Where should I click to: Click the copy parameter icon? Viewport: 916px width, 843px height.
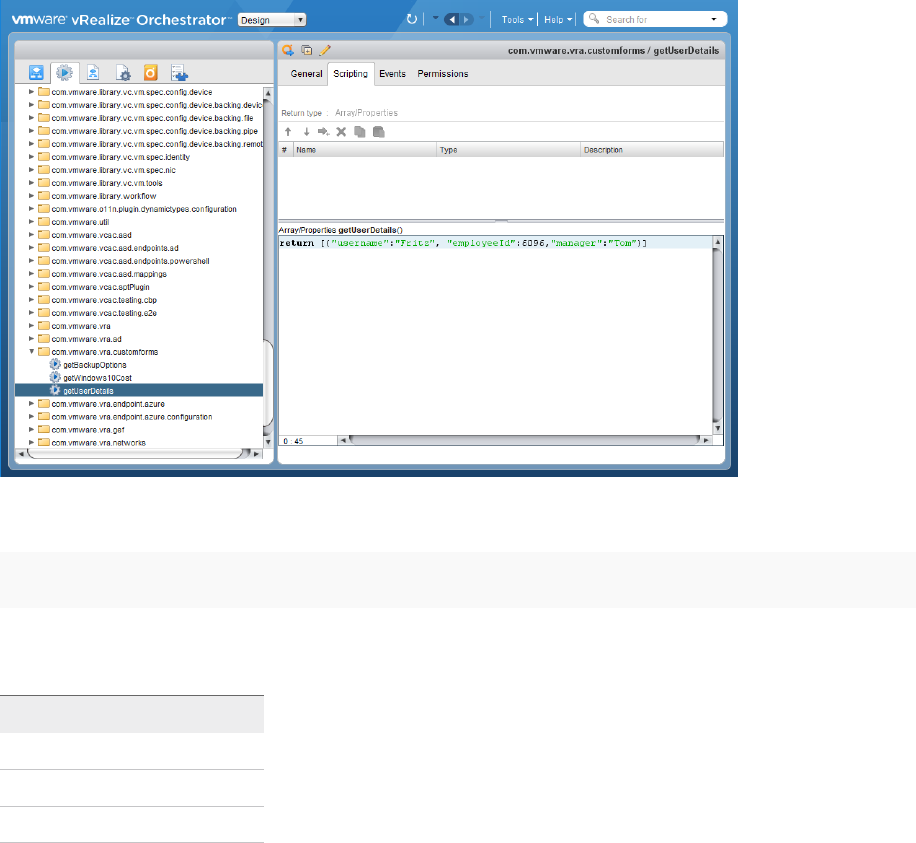coord(360,132)
